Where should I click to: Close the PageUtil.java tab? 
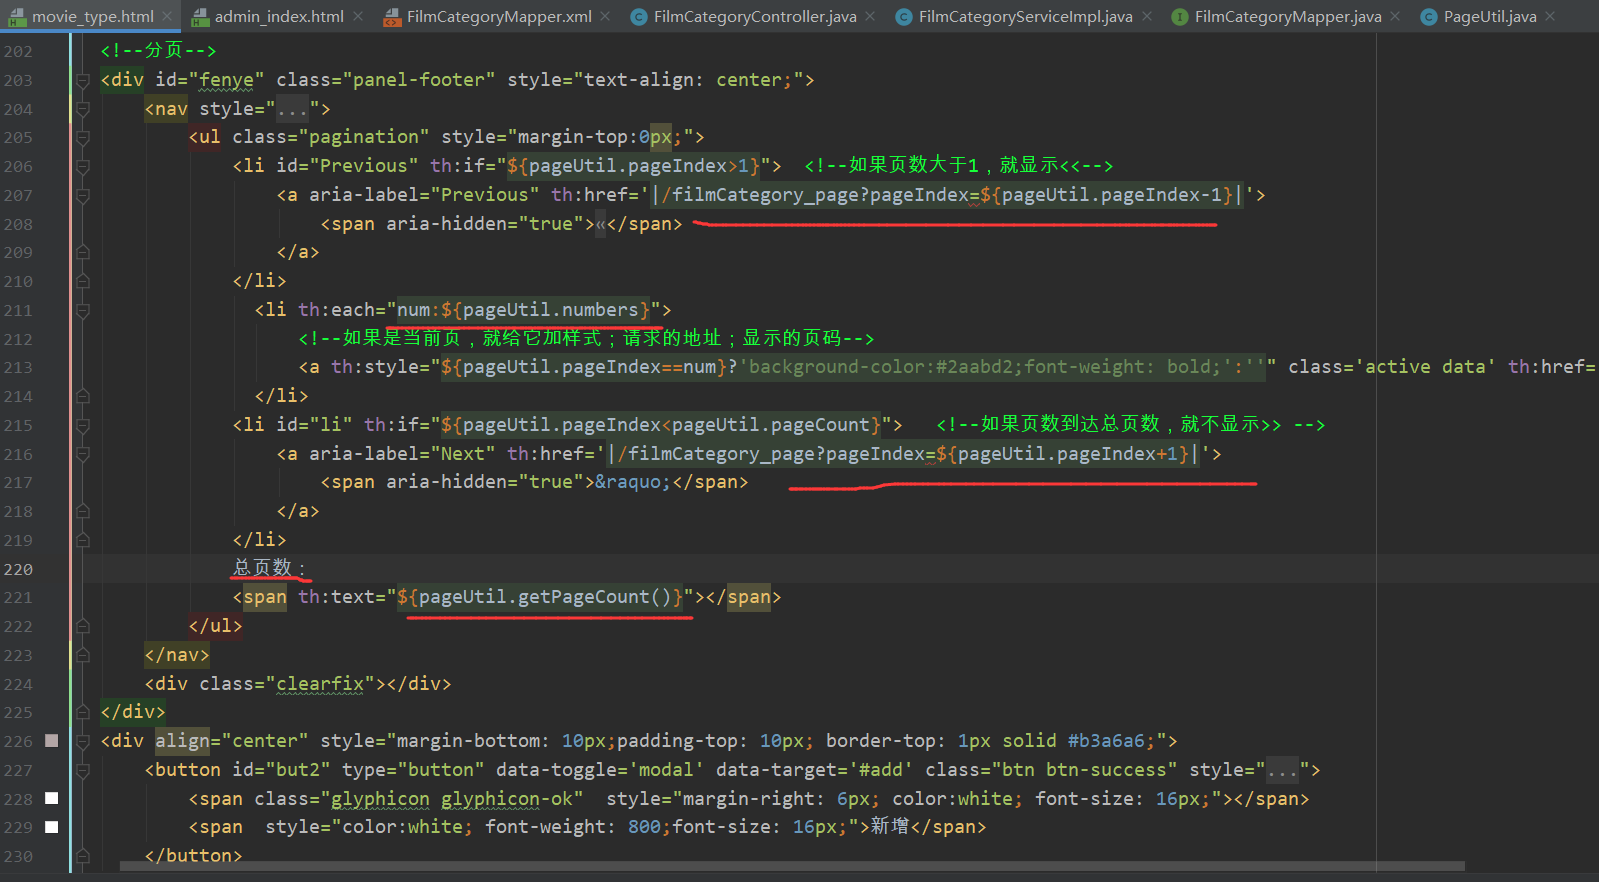[1550, 16]
